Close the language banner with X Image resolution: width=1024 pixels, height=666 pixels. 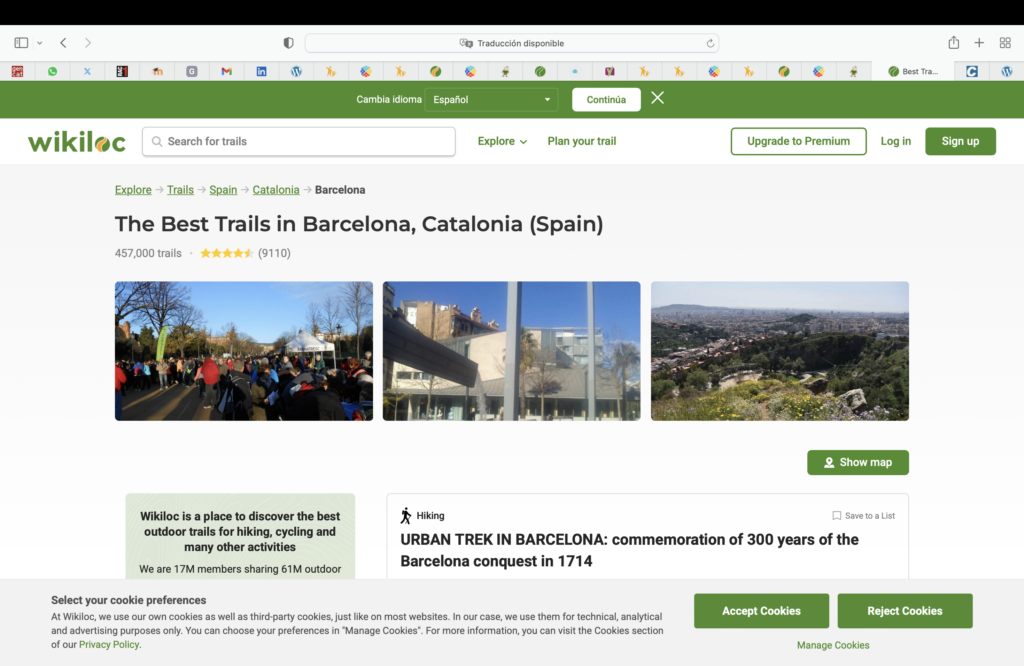(658, 98)
